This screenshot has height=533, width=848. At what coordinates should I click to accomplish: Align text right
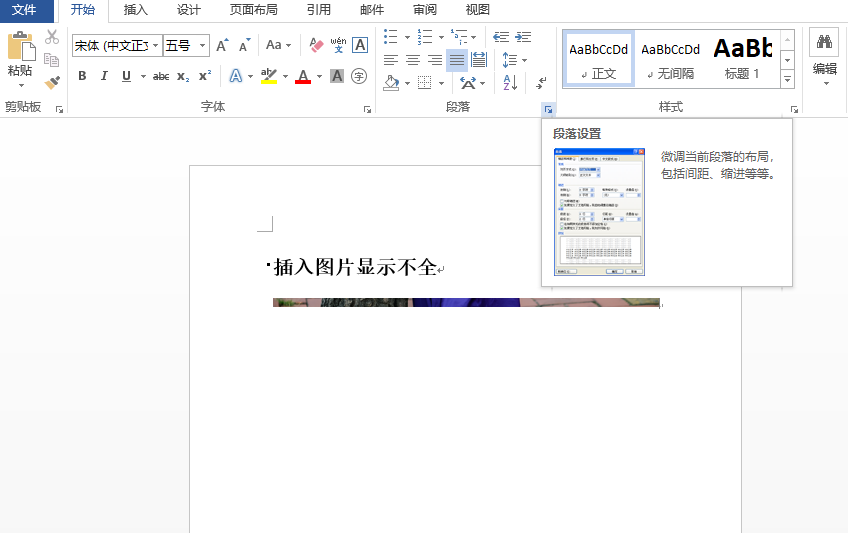point(435,60)
